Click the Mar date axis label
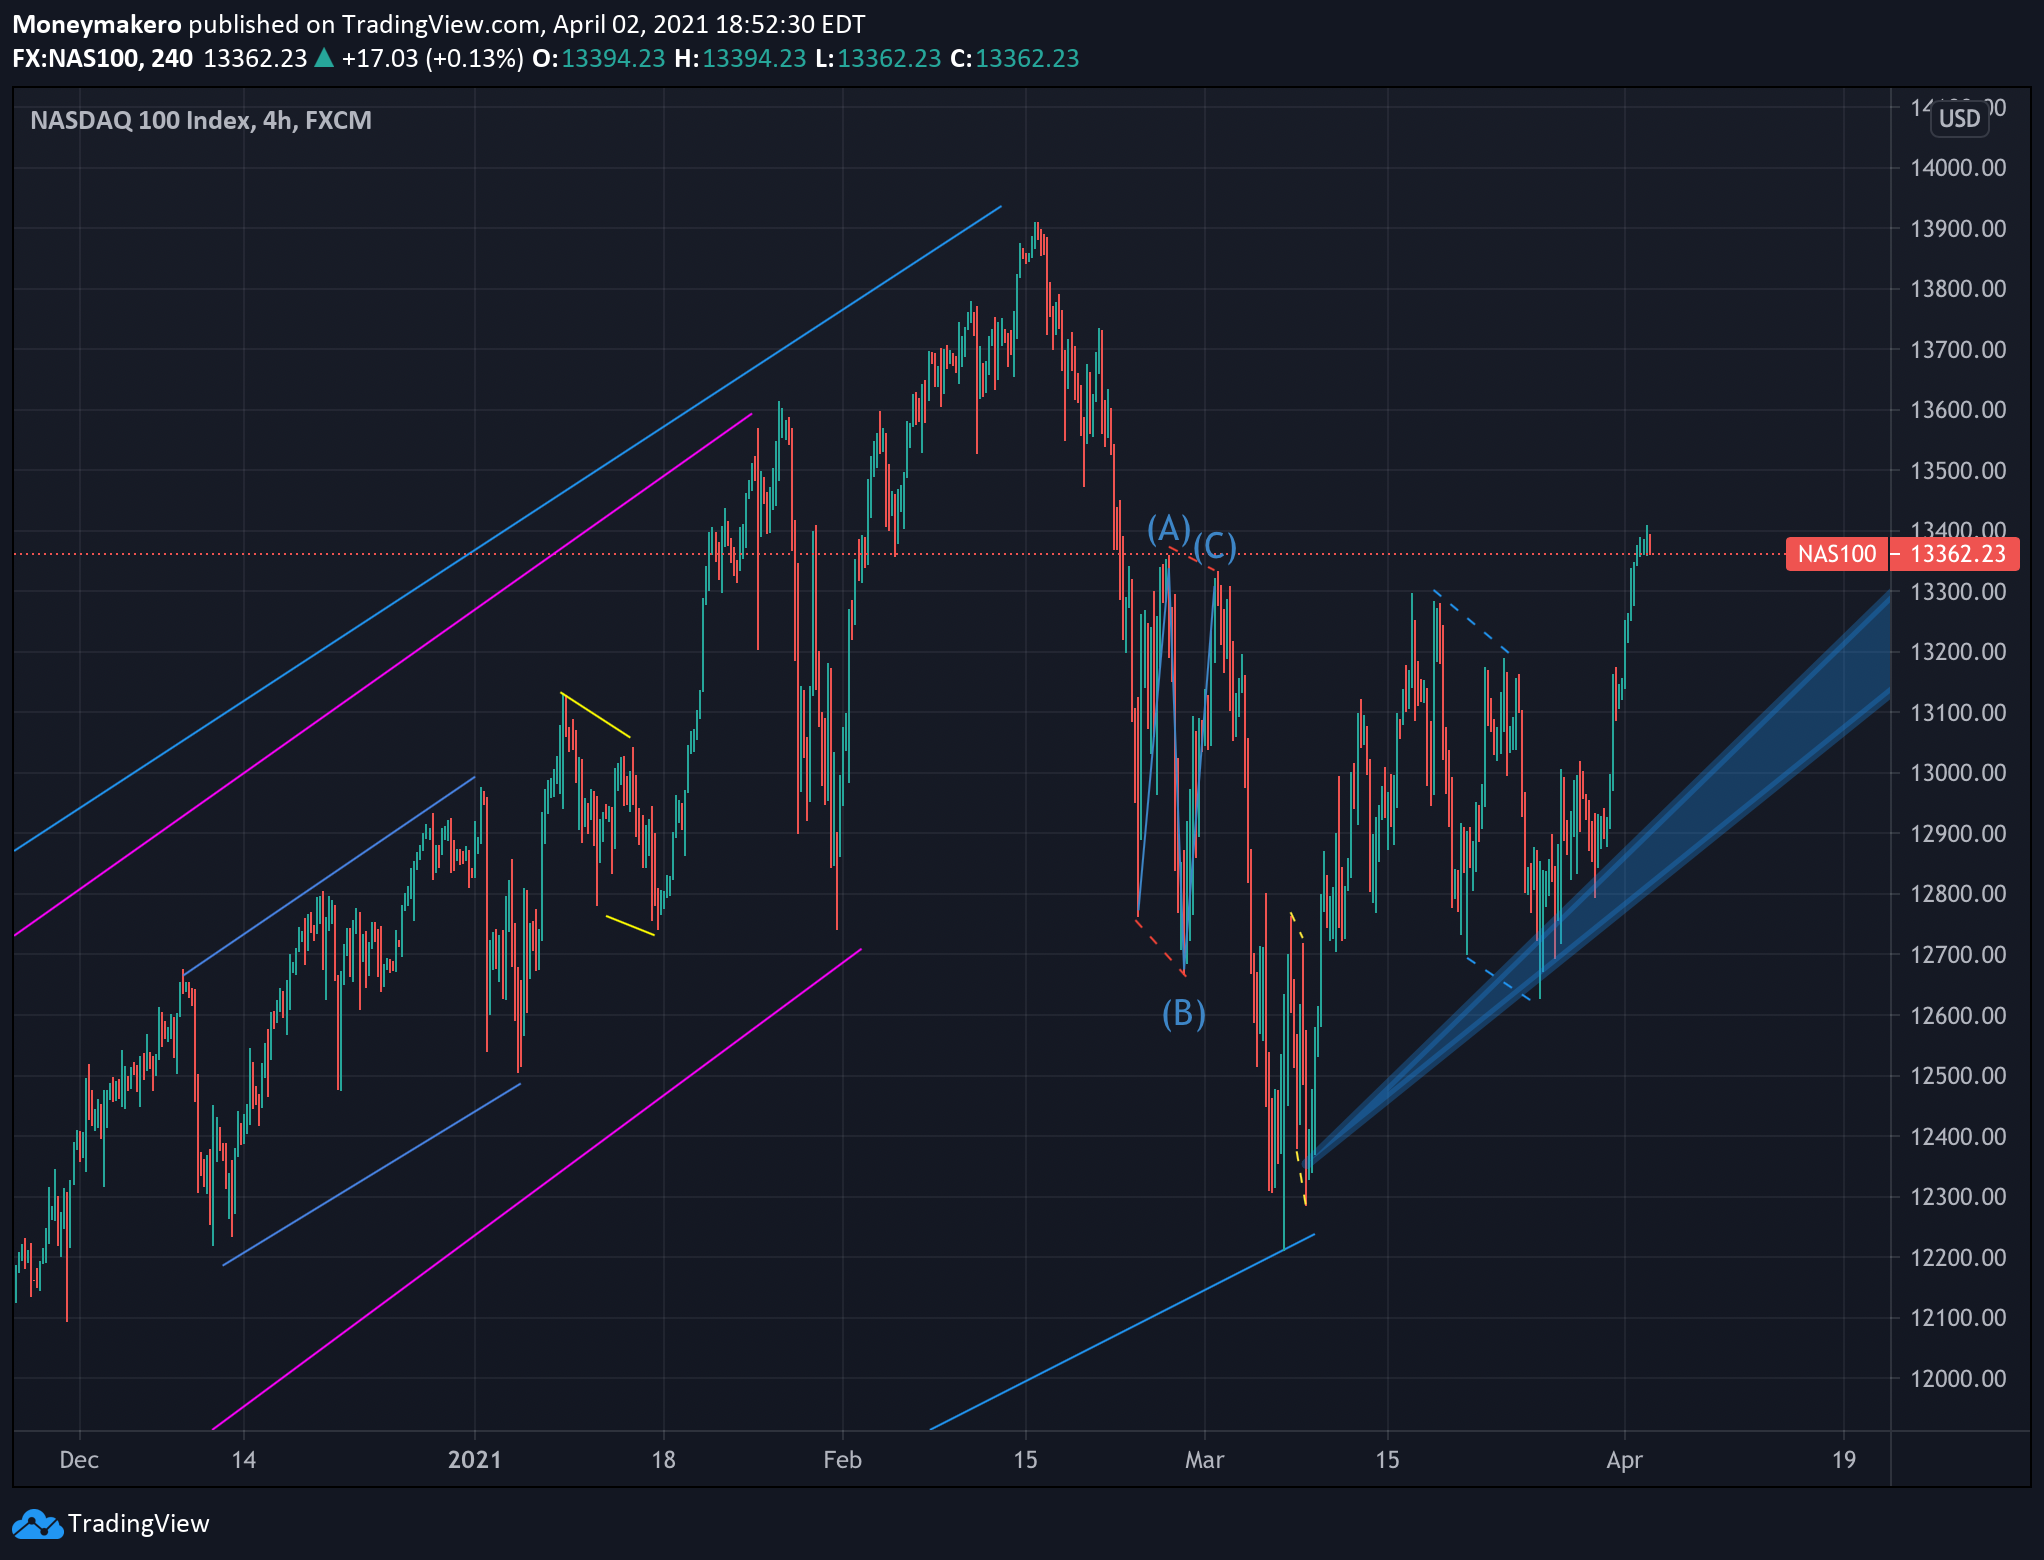Image resolution: width=2044 pixels, height=1560 pixels. [1205, 1460]
